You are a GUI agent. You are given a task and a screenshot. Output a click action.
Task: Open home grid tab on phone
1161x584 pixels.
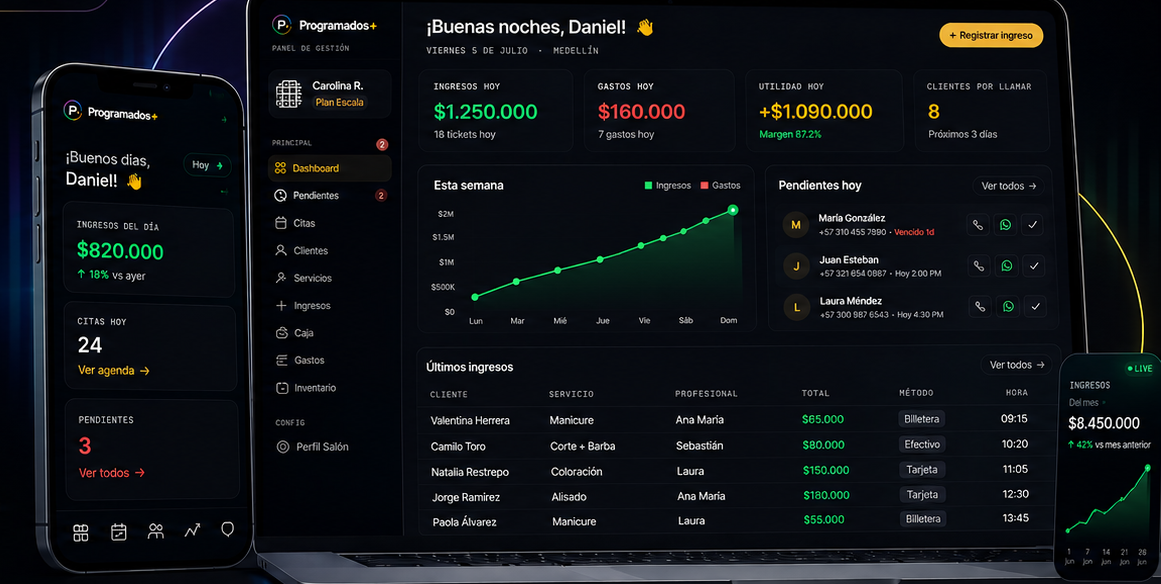click(81, 532)
